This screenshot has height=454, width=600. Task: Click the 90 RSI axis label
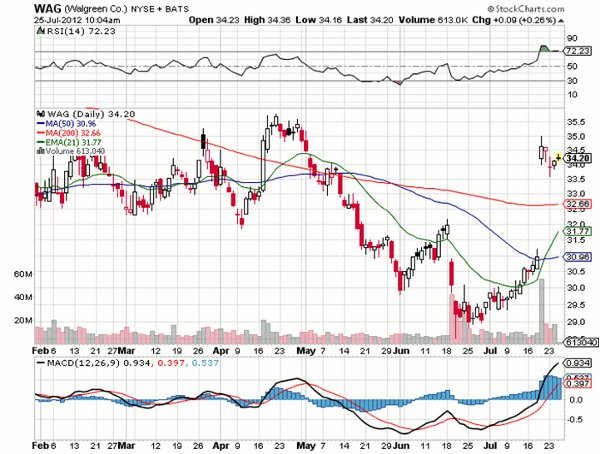coord(572,38)
